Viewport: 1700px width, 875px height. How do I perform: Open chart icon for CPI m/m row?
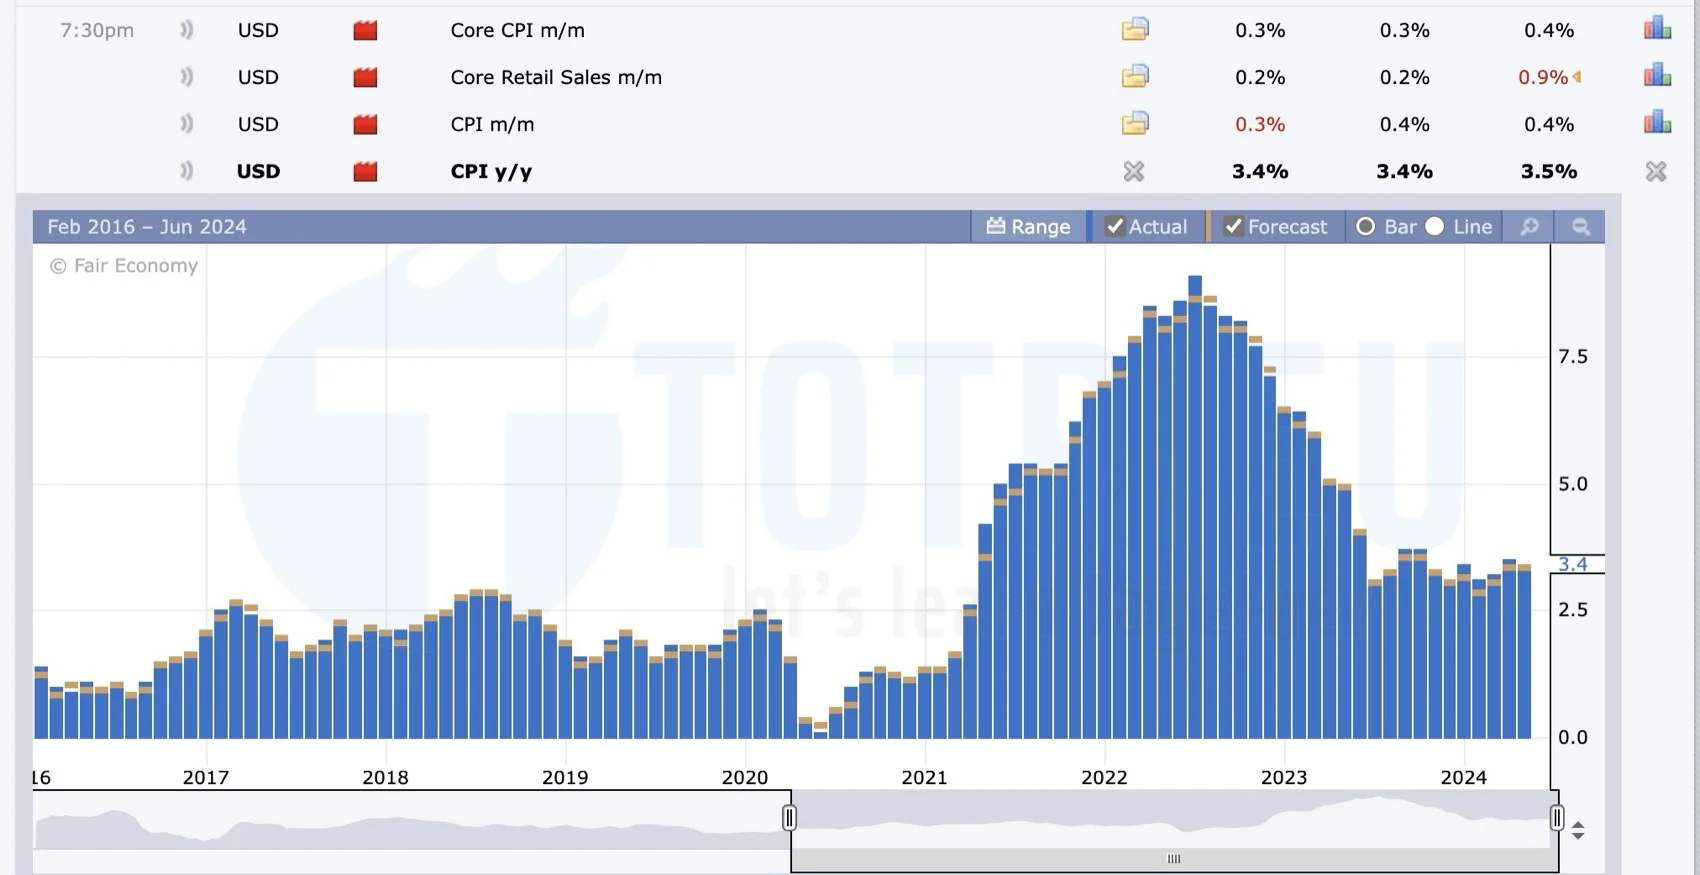[x=1657, y=123]
